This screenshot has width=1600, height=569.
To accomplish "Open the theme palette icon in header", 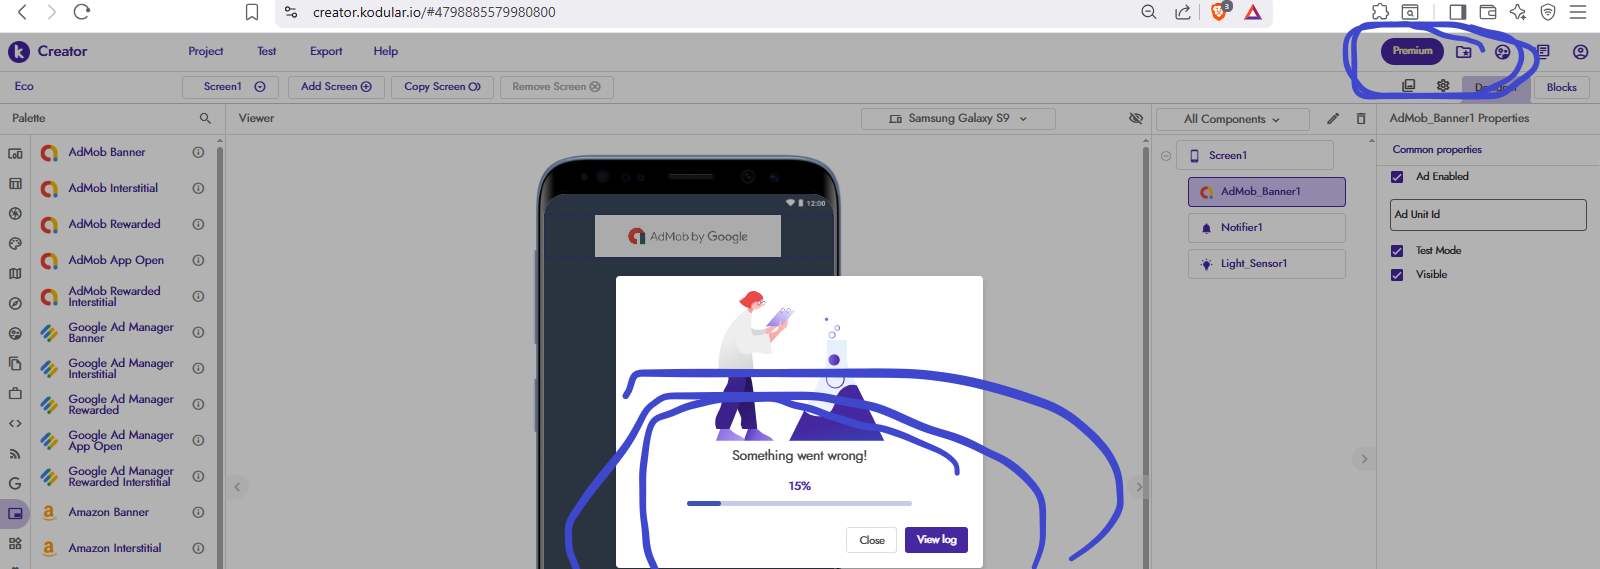I will click(x=1502, y=52).
